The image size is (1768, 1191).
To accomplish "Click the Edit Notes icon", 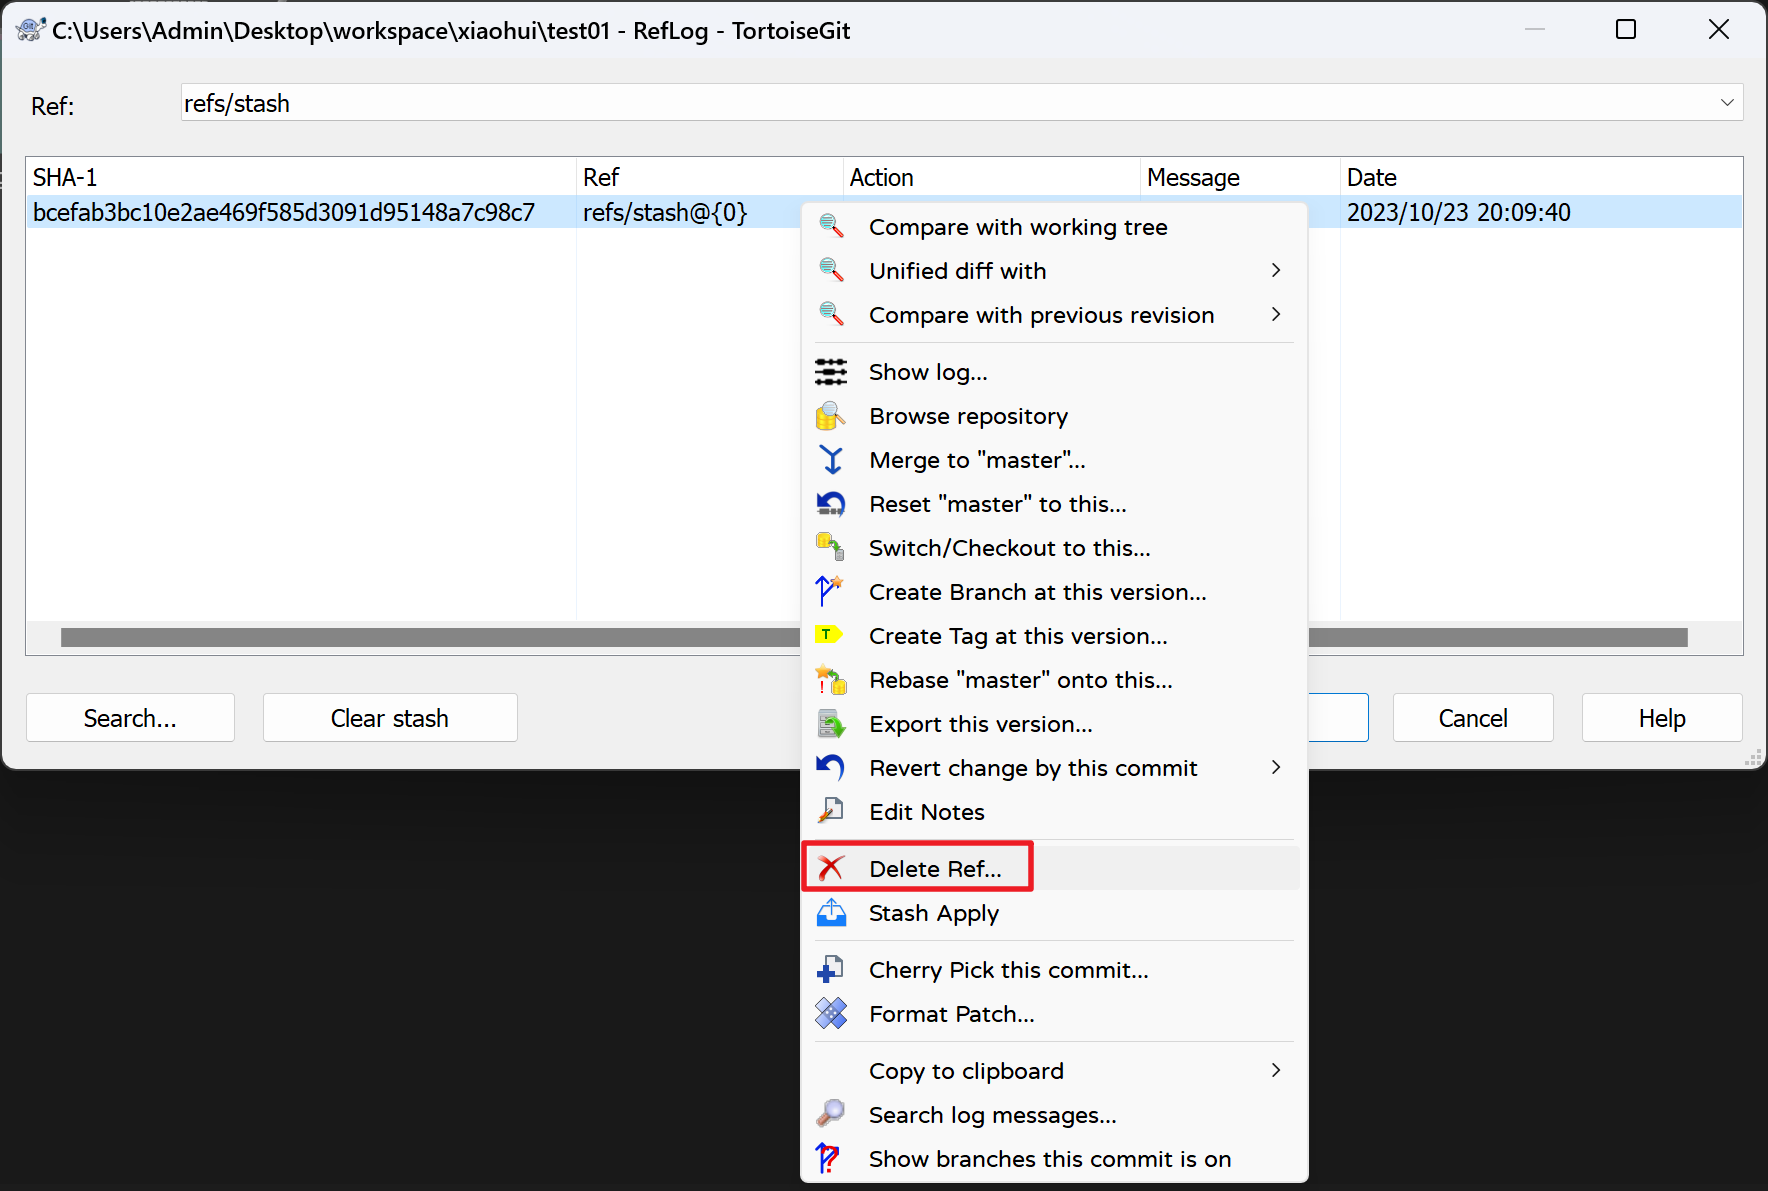I will [831, 811].
